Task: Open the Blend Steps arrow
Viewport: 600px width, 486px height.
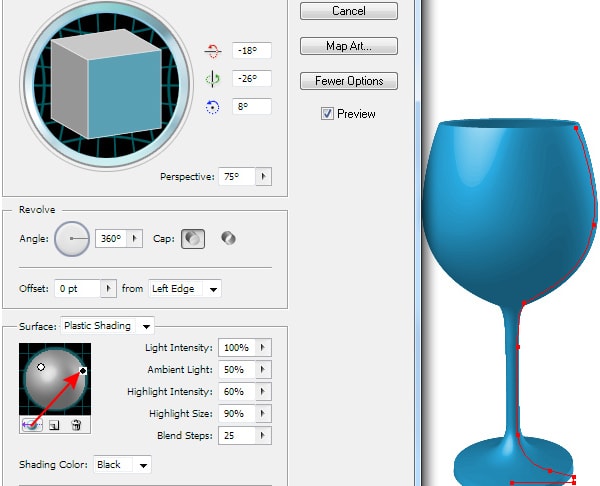Action: [263, 435]
